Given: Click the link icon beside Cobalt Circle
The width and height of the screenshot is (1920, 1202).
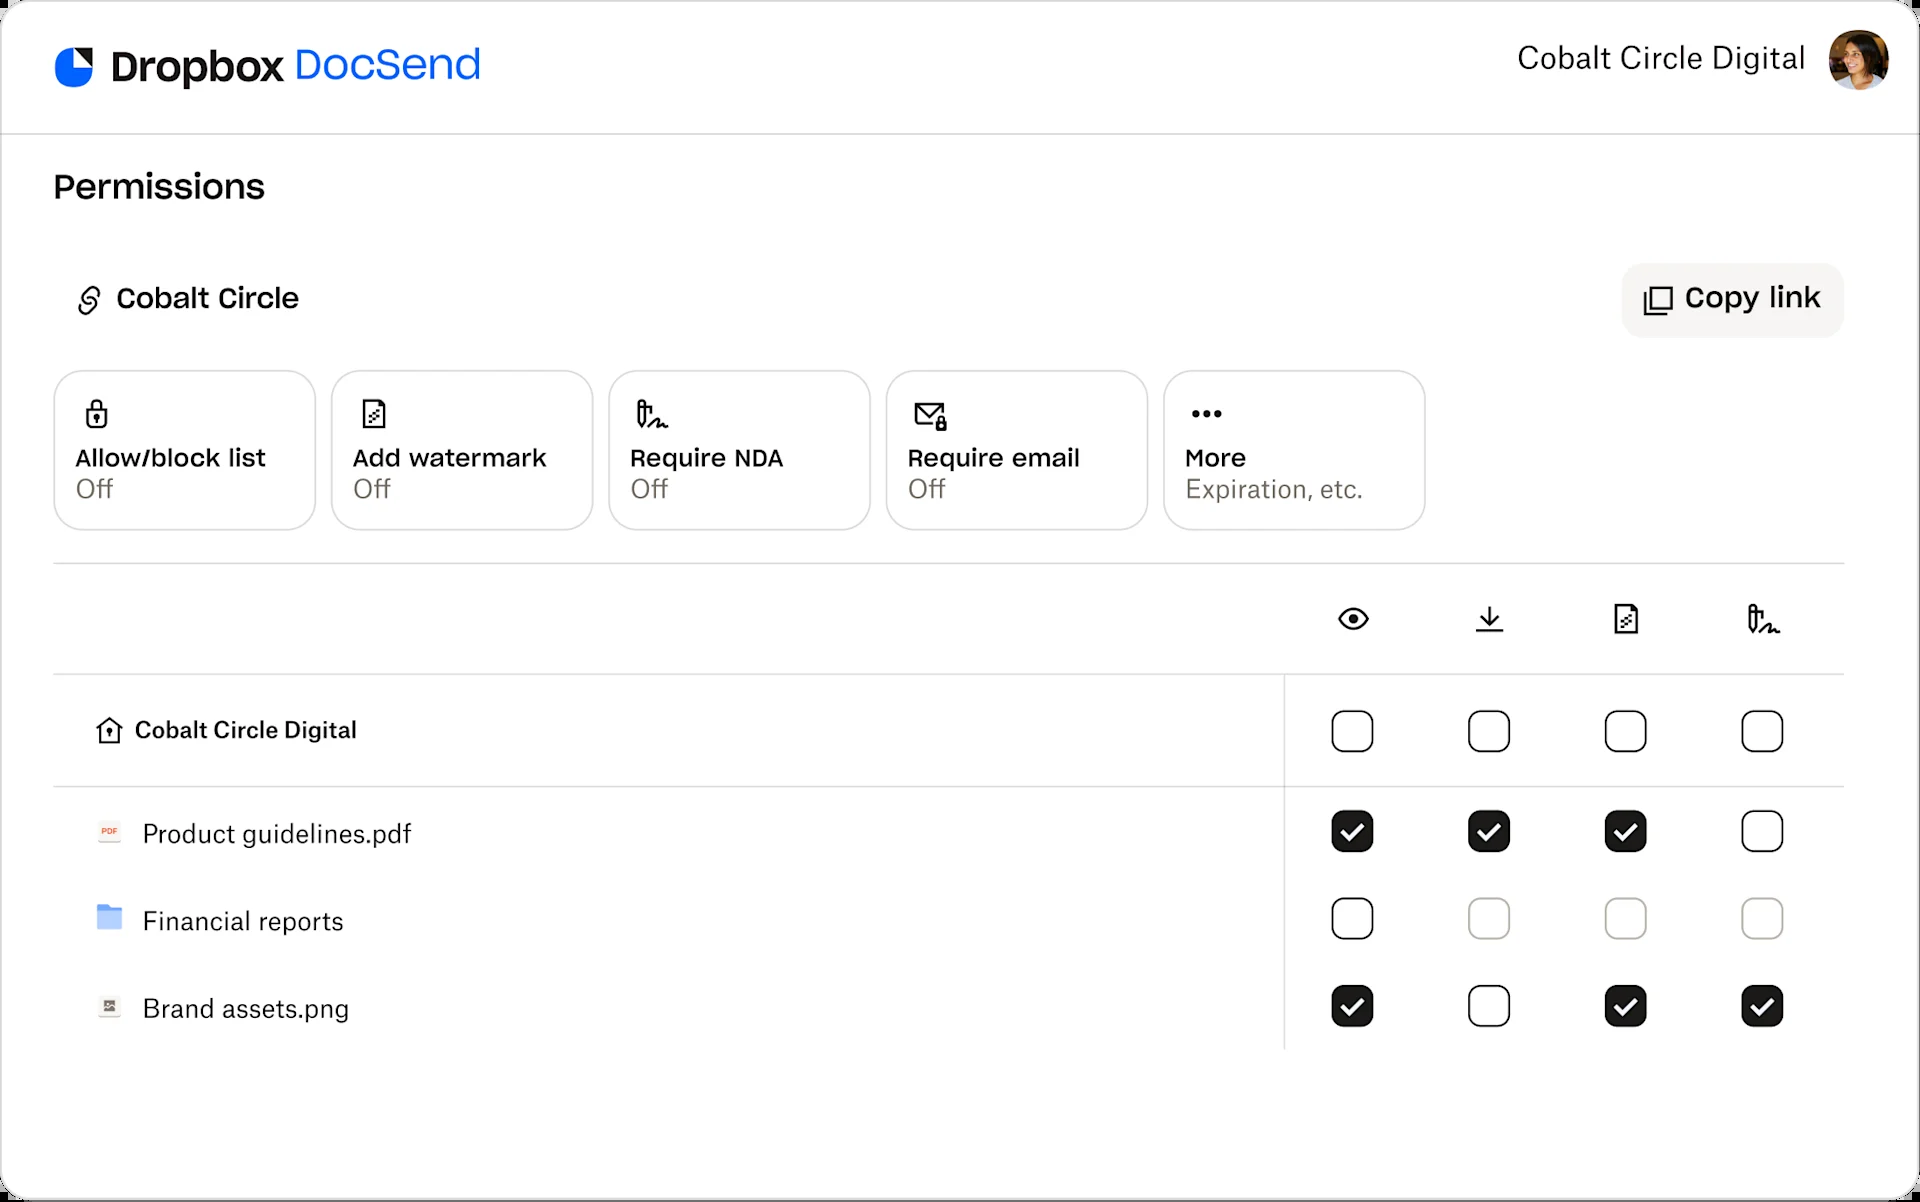Looking at the screenshot, I should tap(89, 300).
